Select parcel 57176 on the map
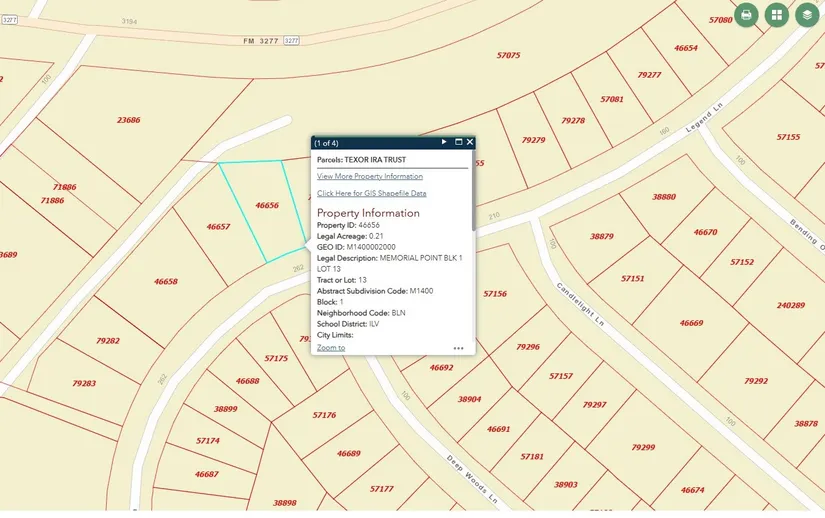Viewport: 825px width, 518px height. (324, 414)
